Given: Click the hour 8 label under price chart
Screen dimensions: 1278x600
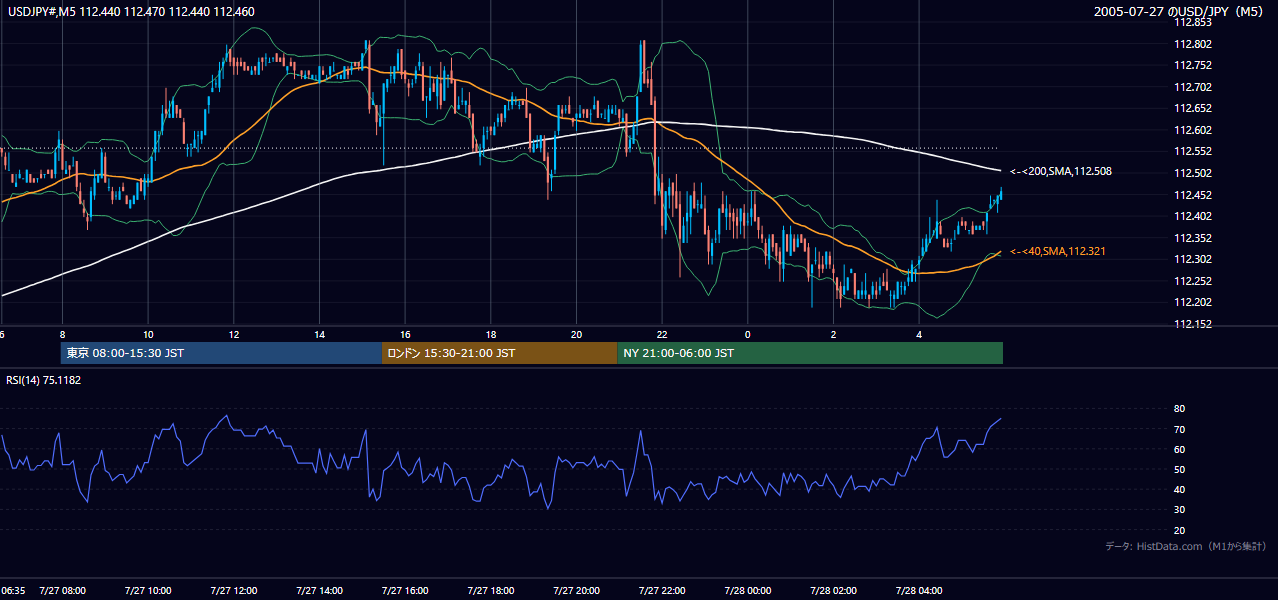Looking at the screenshot, I should click(62, 334).
